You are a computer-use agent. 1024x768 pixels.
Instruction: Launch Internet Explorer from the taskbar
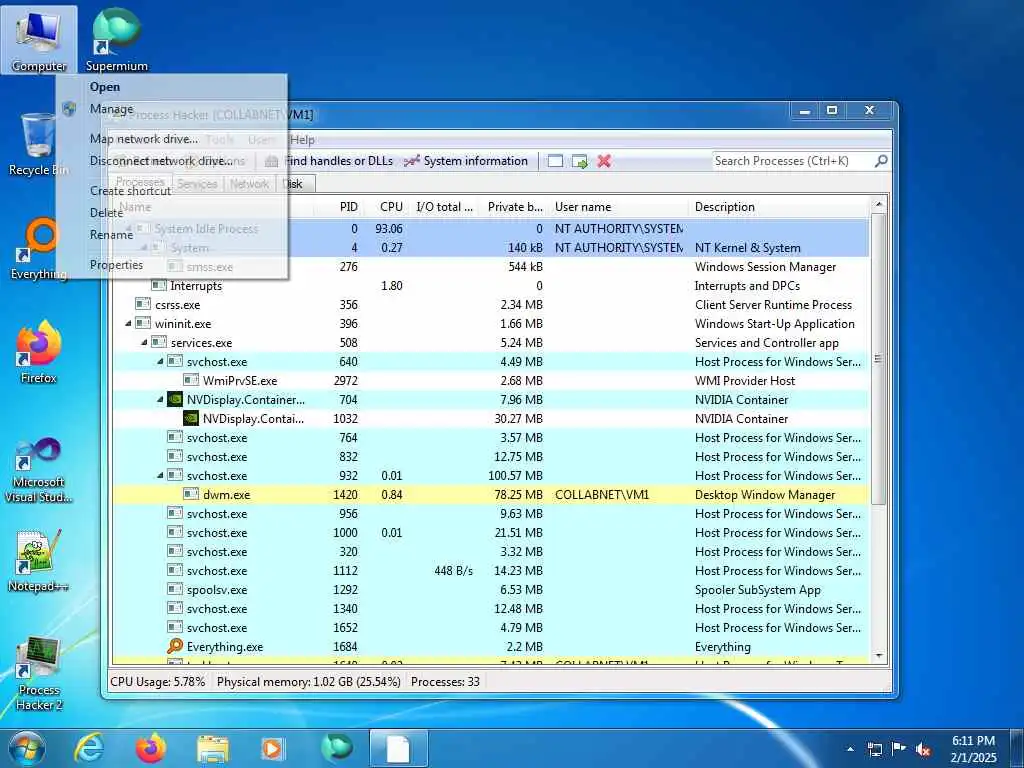[89, 748]
